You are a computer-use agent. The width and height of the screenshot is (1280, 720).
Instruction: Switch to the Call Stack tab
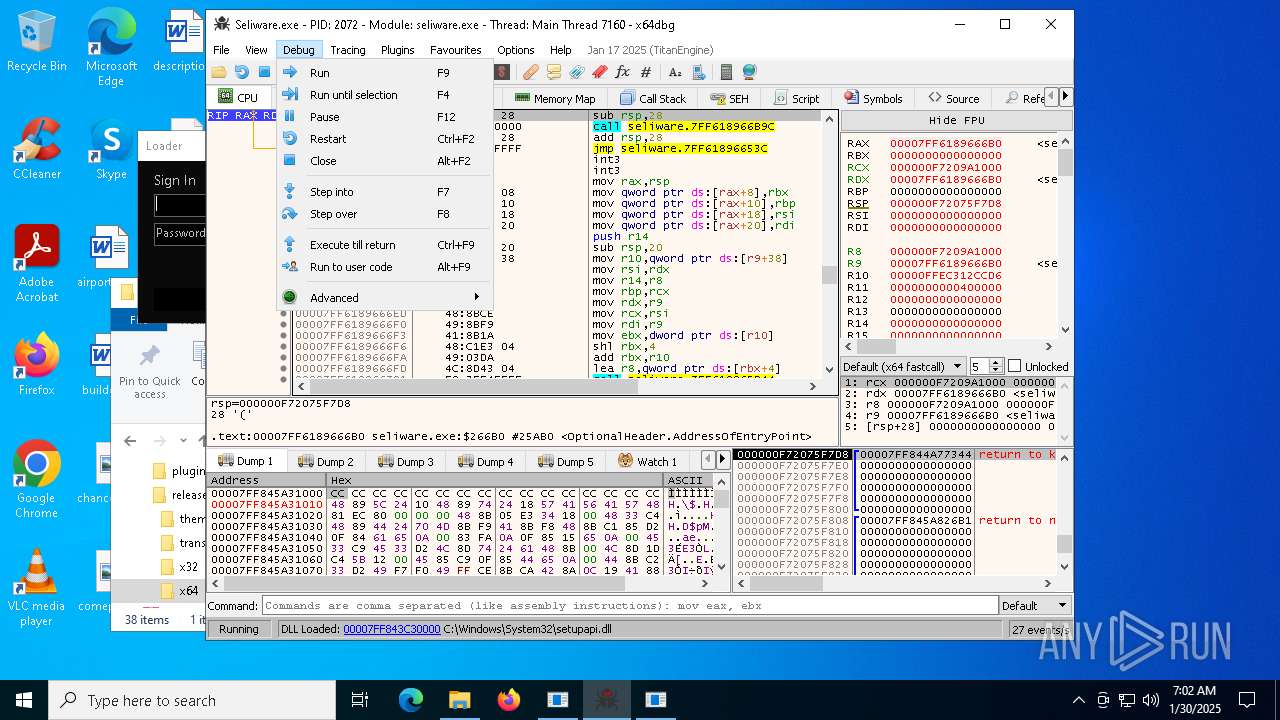coord(653,98)
